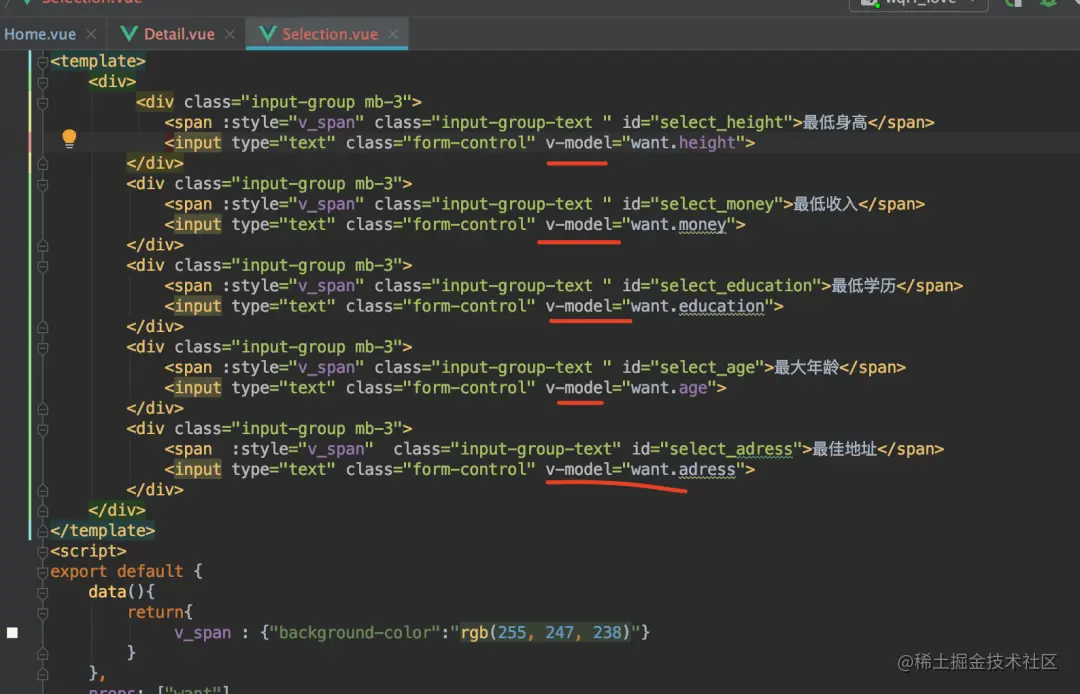Click the select_age id value
Image resolution: width=1080 pixels, height=694 pixels.
pyautogui.click(x=707, y=368)
